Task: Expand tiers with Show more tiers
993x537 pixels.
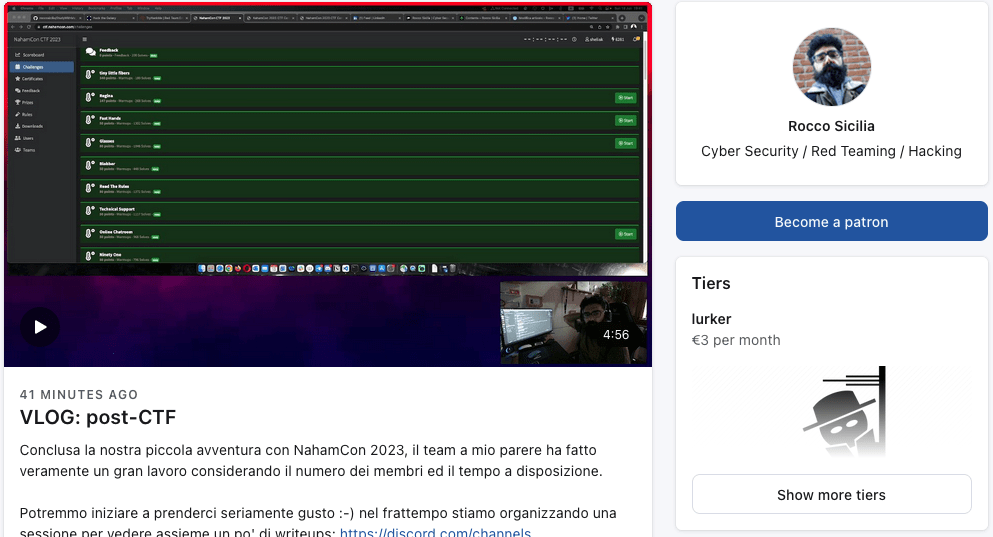Action: pyautogui.click(x=831, y=494)
